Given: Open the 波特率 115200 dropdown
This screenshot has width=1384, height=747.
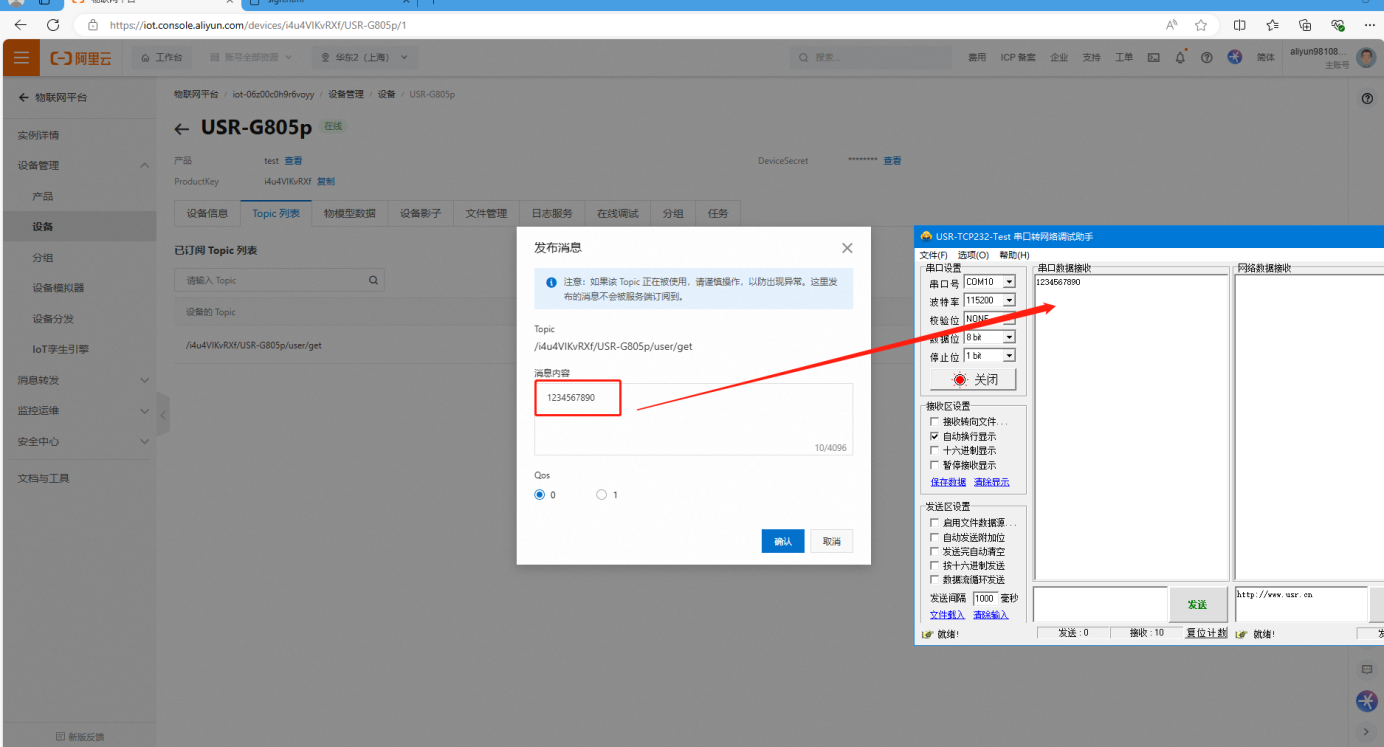Looking at the screenshot, I should pos(1009,300).
